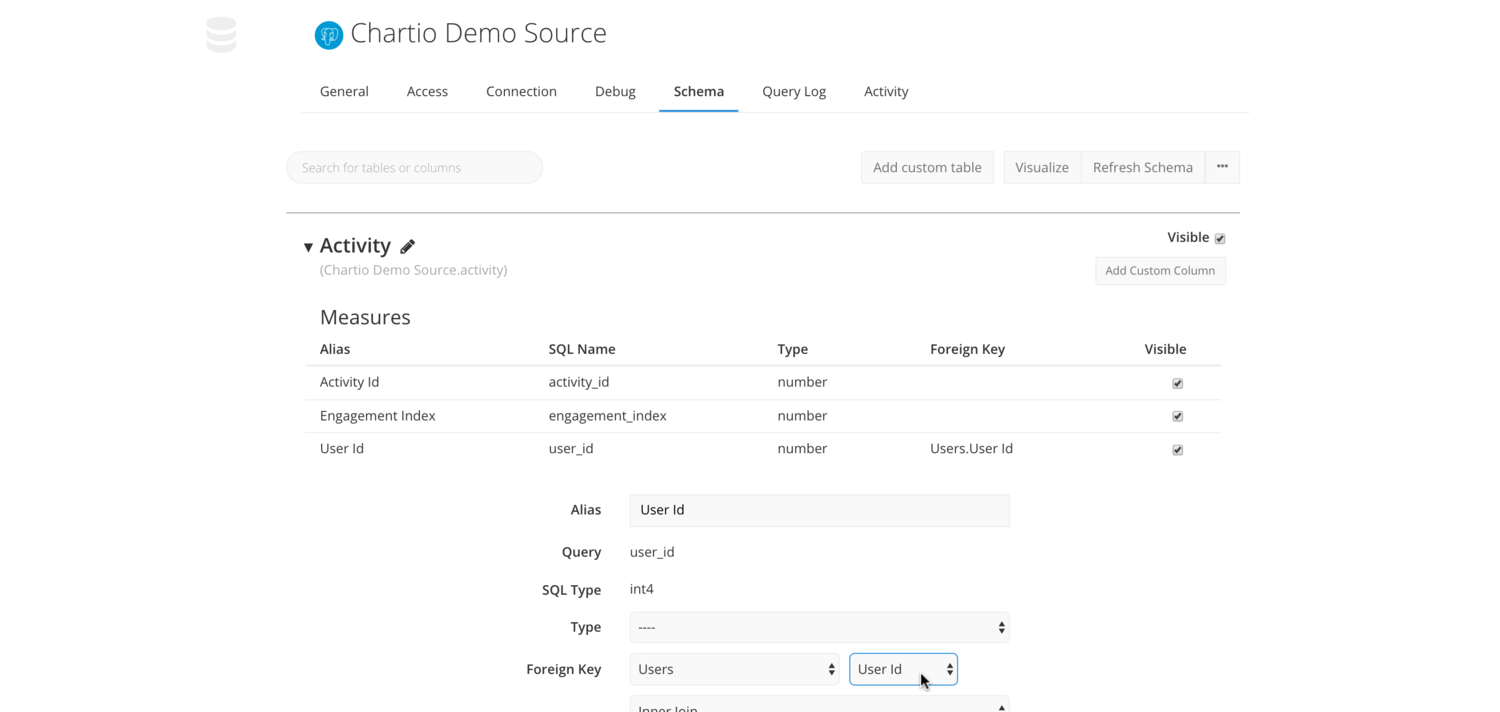Image resolution: width=1500 pixels, height=712 pixels.
Task: Switch to the Connection tab
Action: 521,91
